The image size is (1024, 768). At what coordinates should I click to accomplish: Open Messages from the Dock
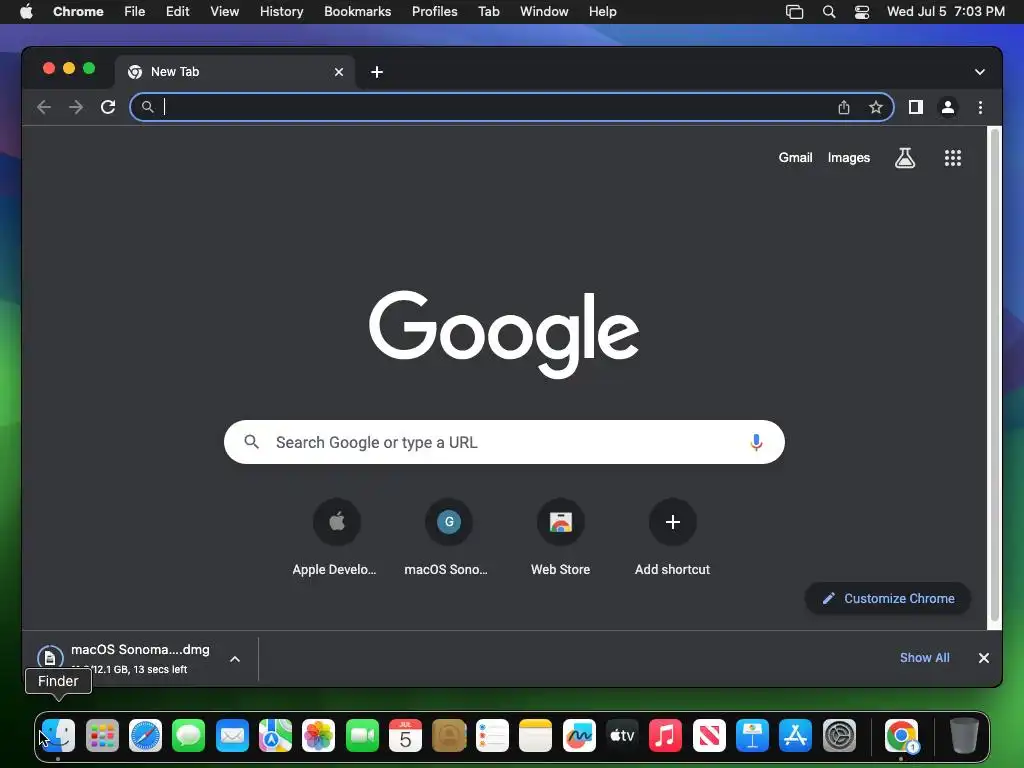point(189,735)
